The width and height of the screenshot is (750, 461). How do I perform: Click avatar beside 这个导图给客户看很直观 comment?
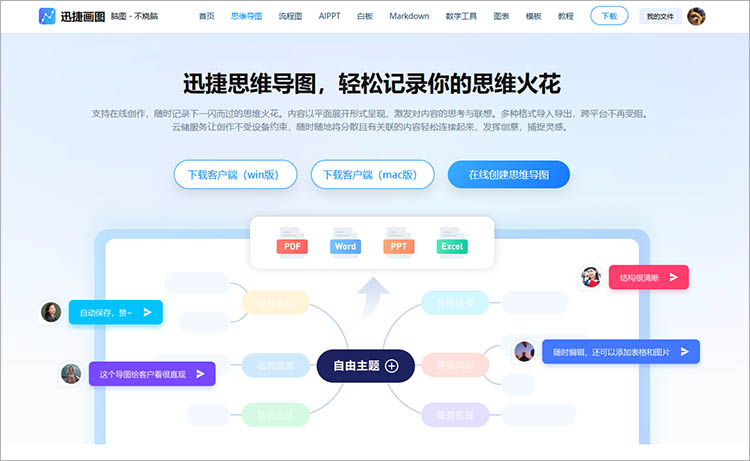(71, 374)
